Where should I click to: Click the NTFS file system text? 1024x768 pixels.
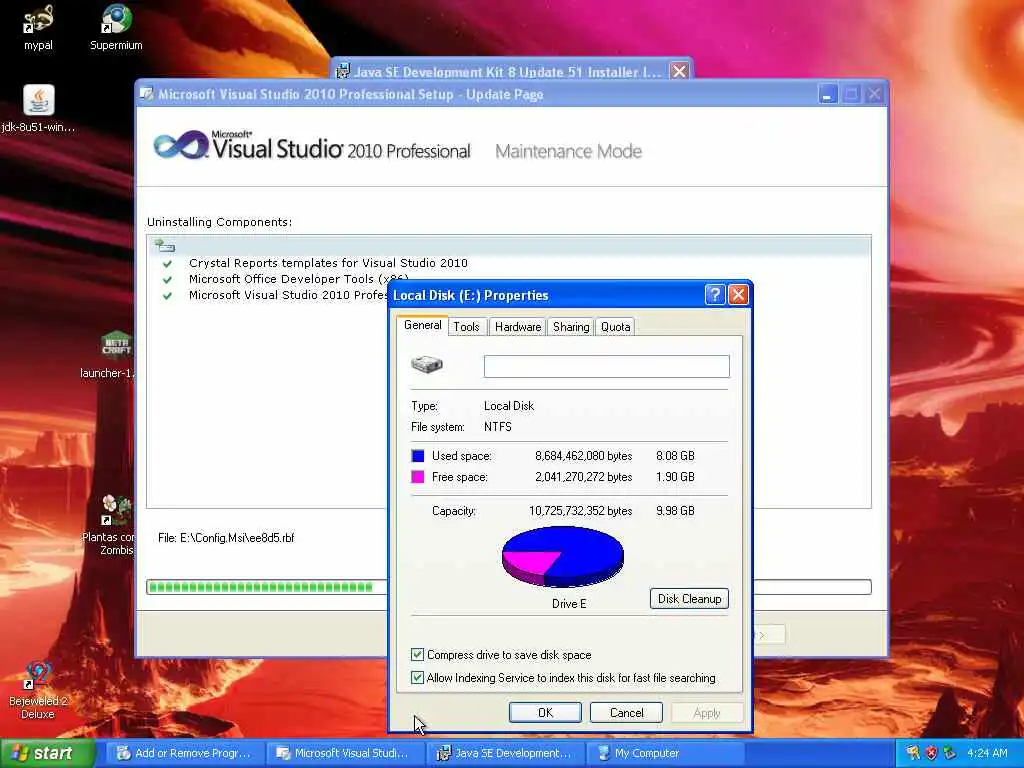498,426
